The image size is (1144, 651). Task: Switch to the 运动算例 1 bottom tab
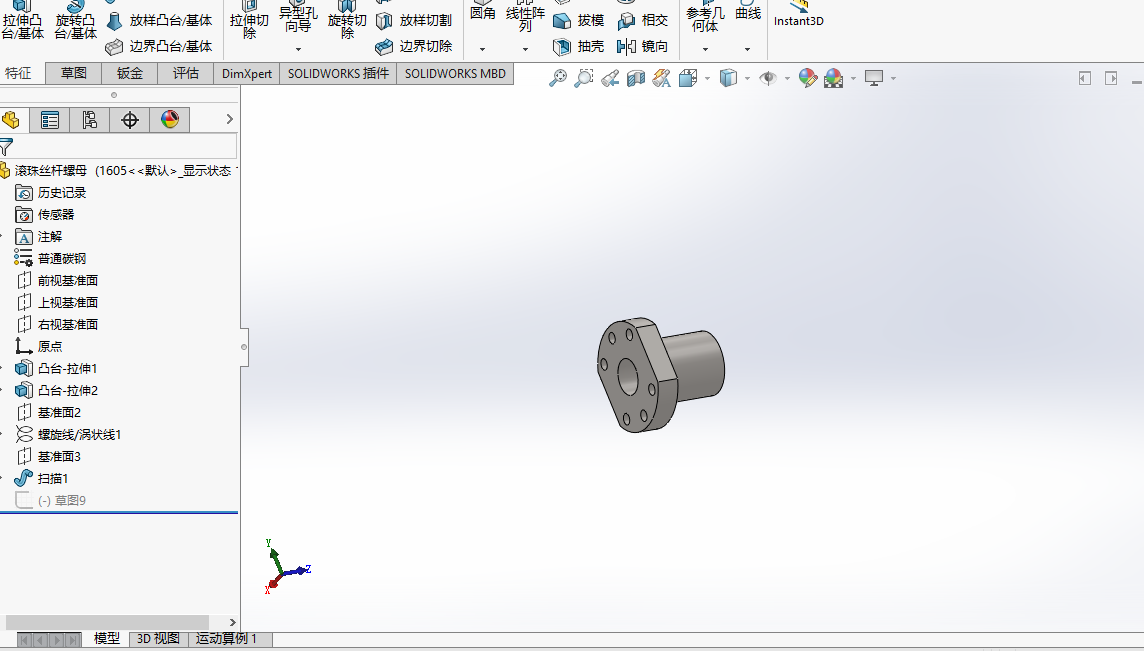tap(227, 639)
